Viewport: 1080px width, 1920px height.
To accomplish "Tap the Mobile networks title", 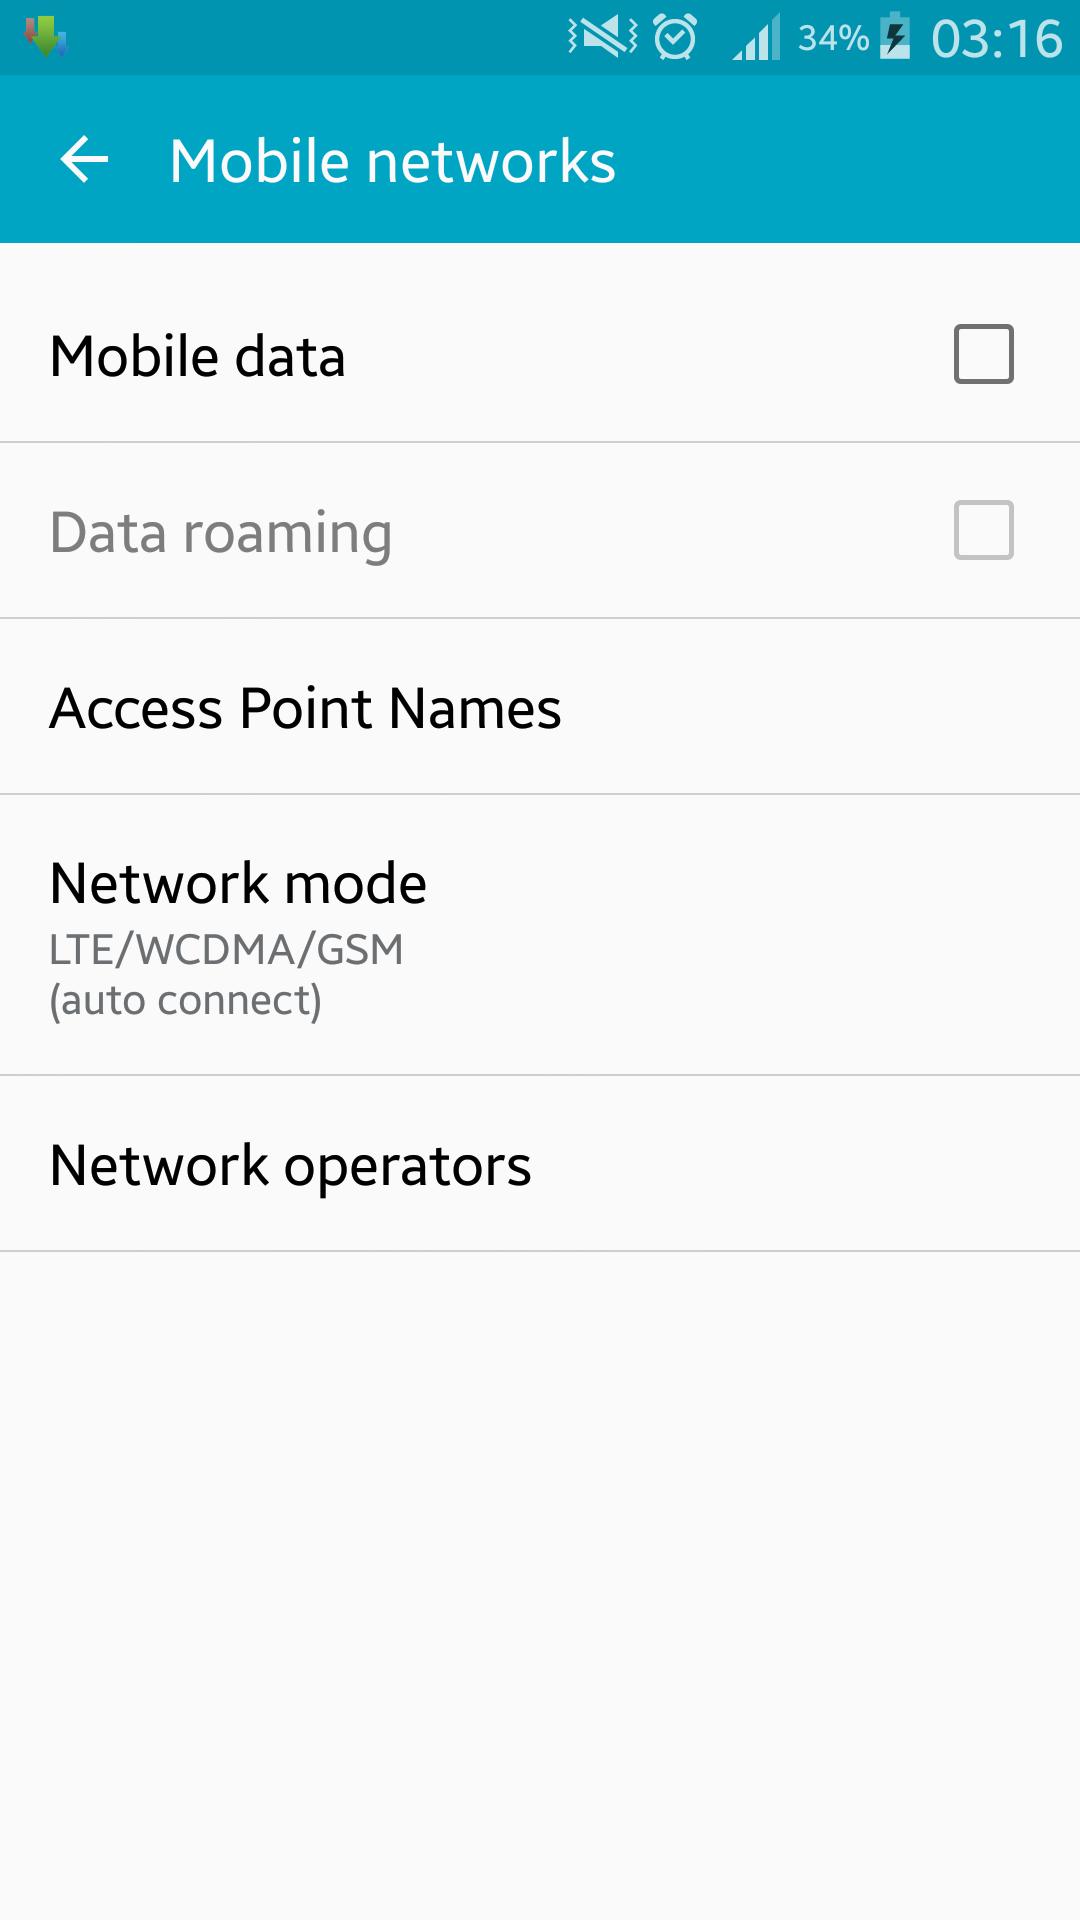I will pyautogui.click(x=392, y=161).
